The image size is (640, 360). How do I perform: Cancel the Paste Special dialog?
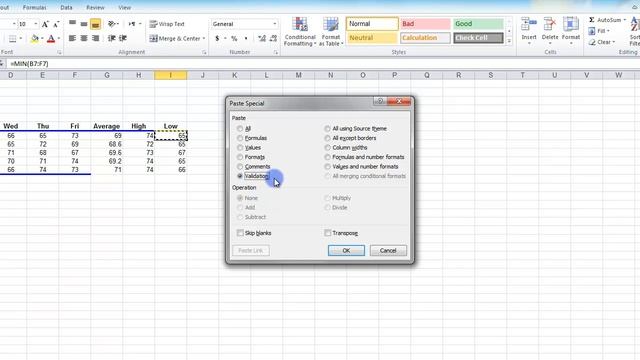(x=388, y=251)
